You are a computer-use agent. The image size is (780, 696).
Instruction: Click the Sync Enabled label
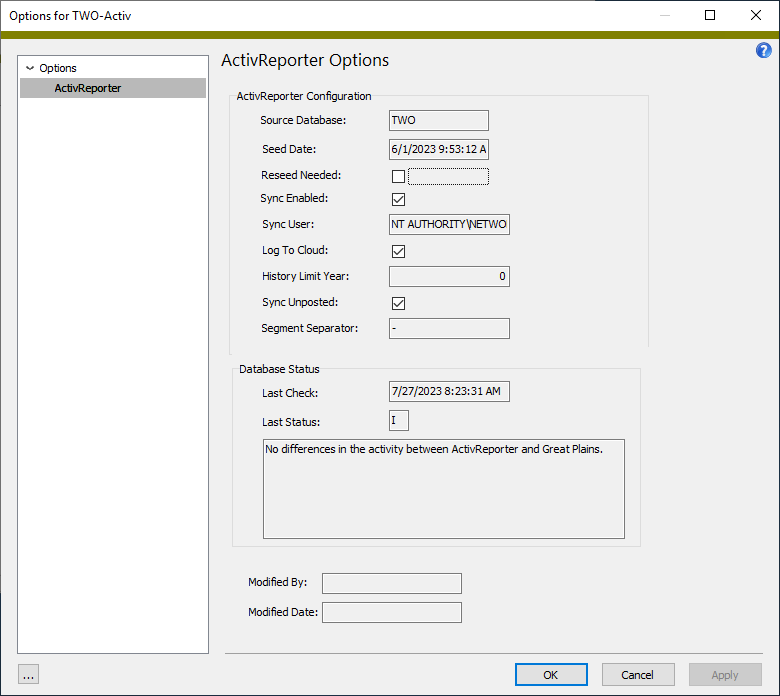[294, 198]
